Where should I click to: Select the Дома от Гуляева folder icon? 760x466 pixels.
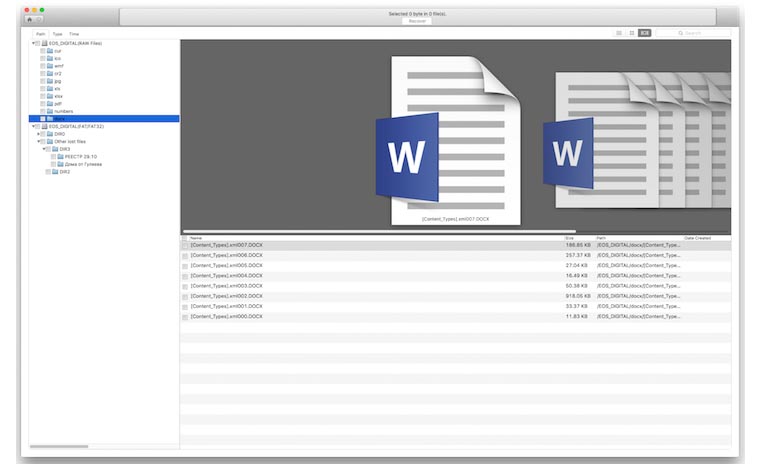(x=61, y=164)
